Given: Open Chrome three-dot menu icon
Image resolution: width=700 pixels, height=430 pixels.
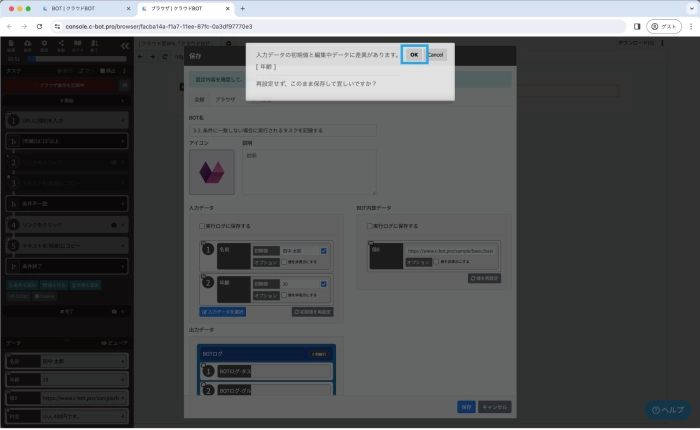Looking at the screenshot, I should pos(690,26).
